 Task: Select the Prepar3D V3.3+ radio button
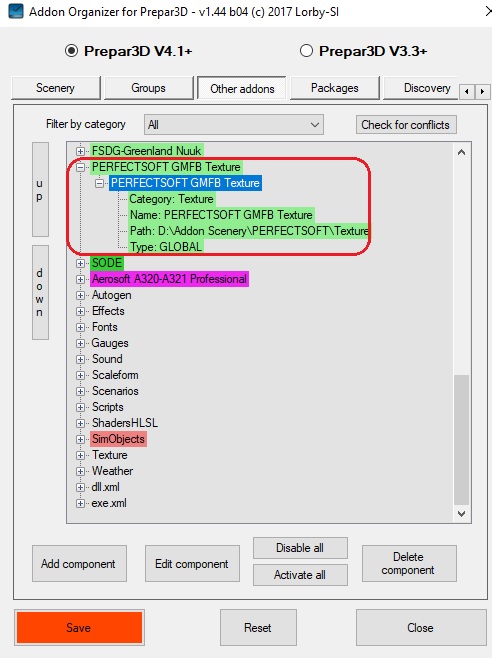306,51
